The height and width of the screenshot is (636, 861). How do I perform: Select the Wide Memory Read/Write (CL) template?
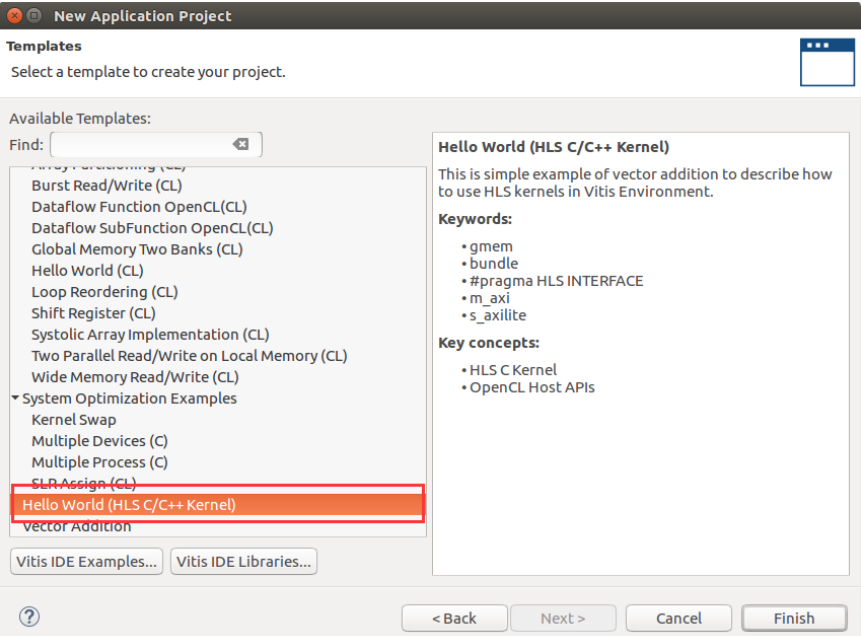(135, 377)
